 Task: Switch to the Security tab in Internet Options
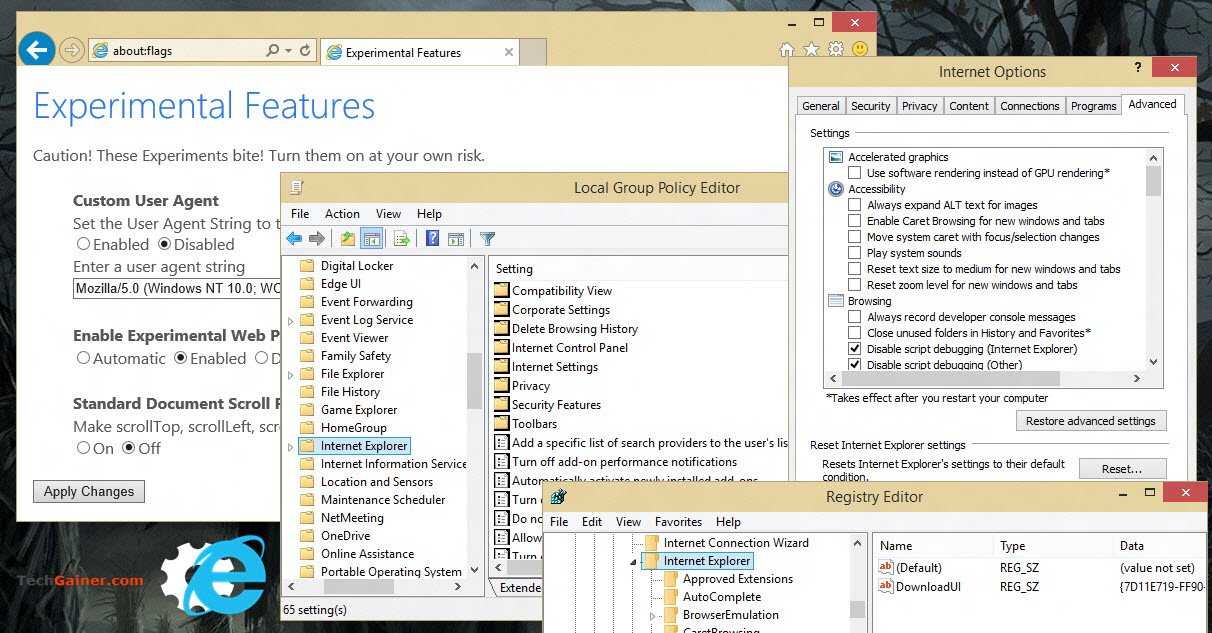870,106
